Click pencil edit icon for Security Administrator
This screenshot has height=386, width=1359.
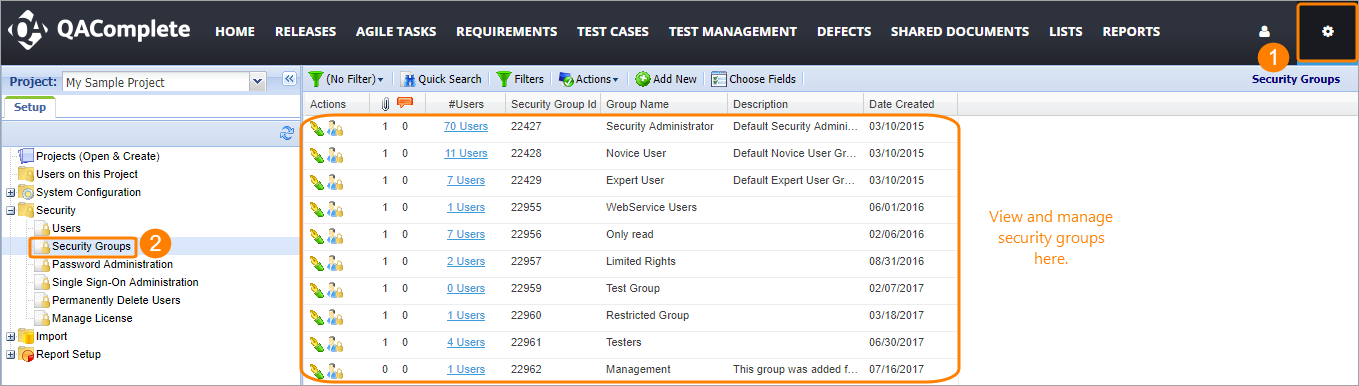pyautogui.click(x=316, y=127)
